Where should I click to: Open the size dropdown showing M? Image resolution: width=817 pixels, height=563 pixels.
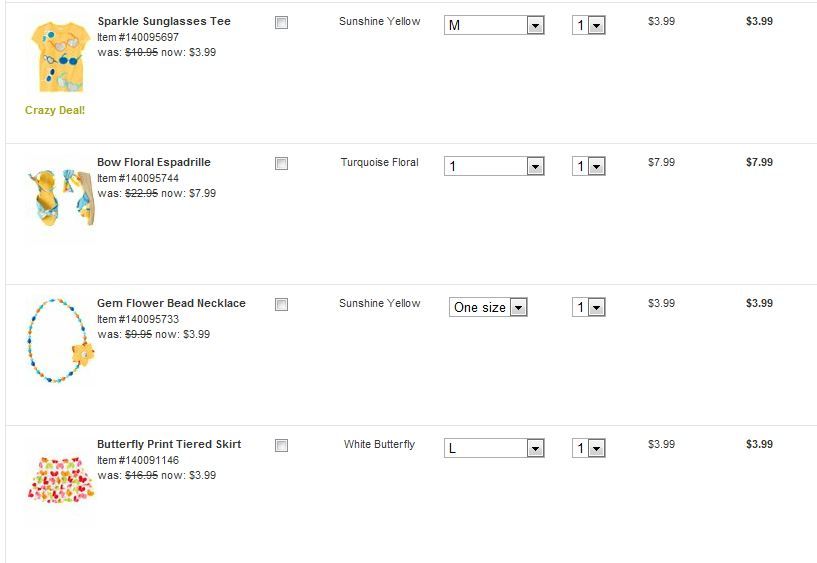tap(494, 25)
